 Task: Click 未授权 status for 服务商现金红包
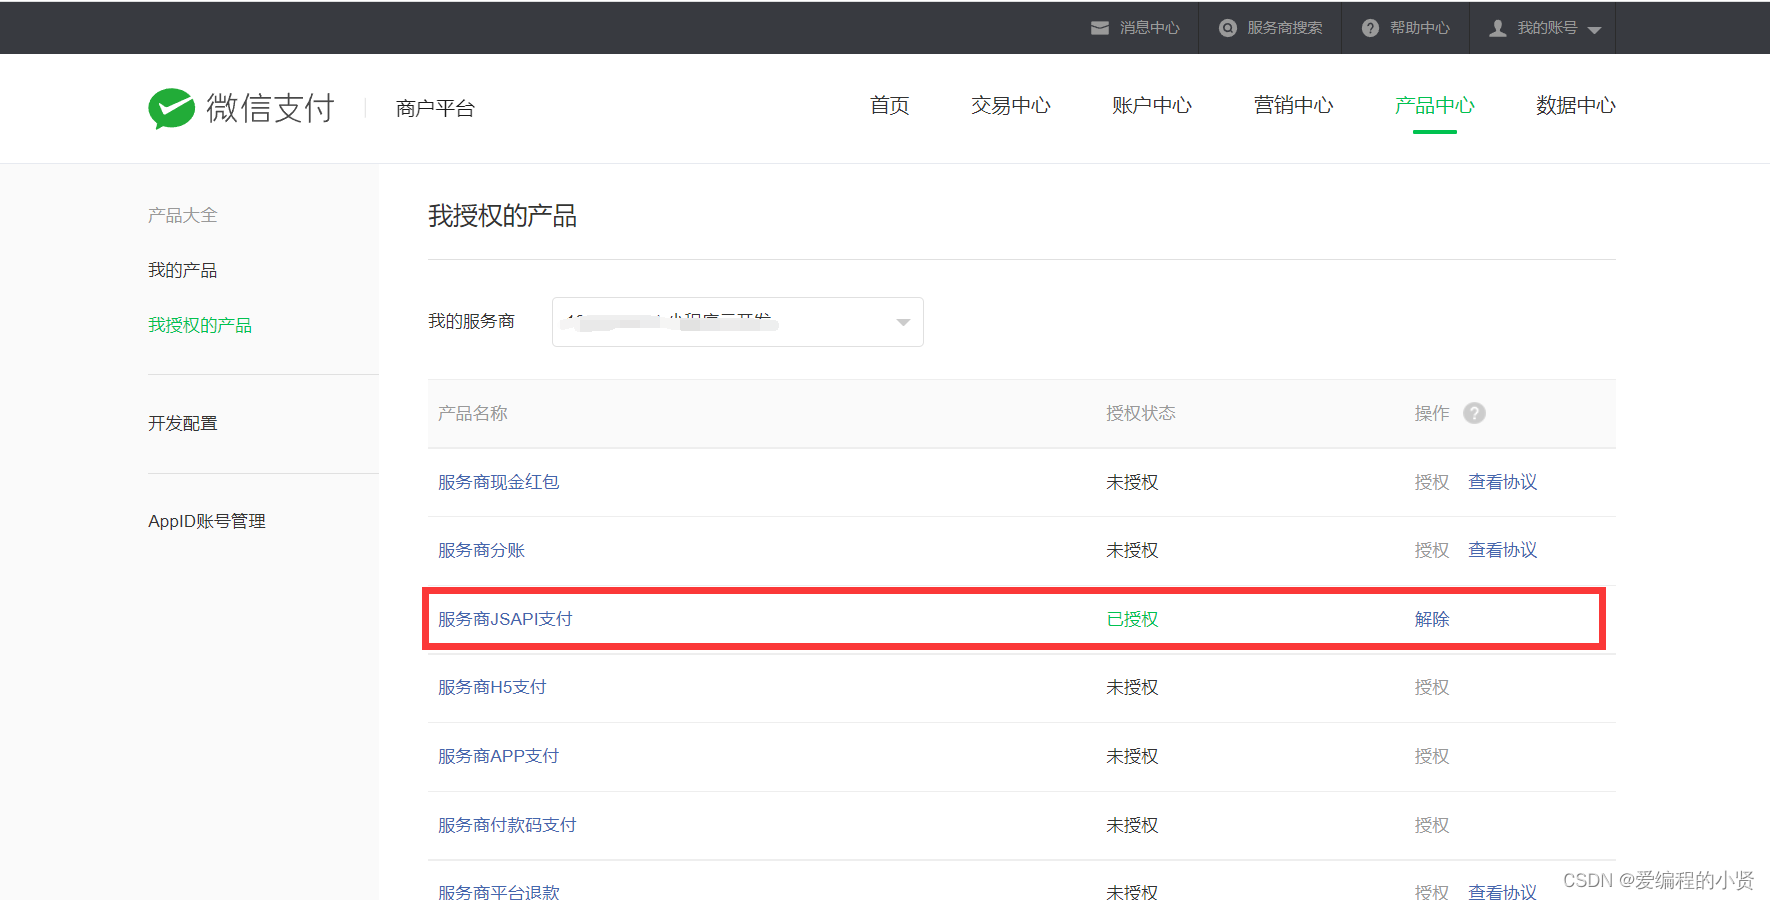[1132, 482]
